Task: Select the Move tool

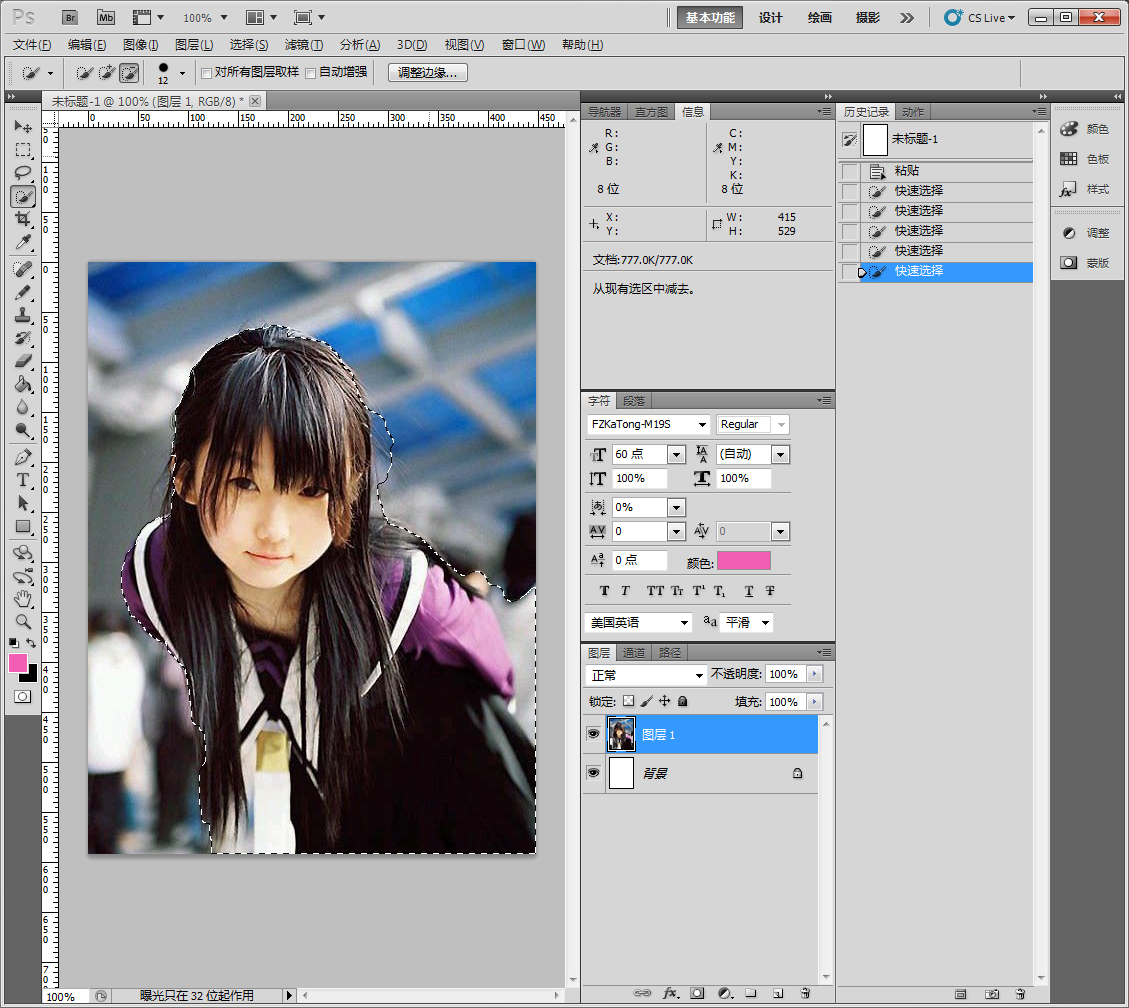Action: (x=23, y=127)
